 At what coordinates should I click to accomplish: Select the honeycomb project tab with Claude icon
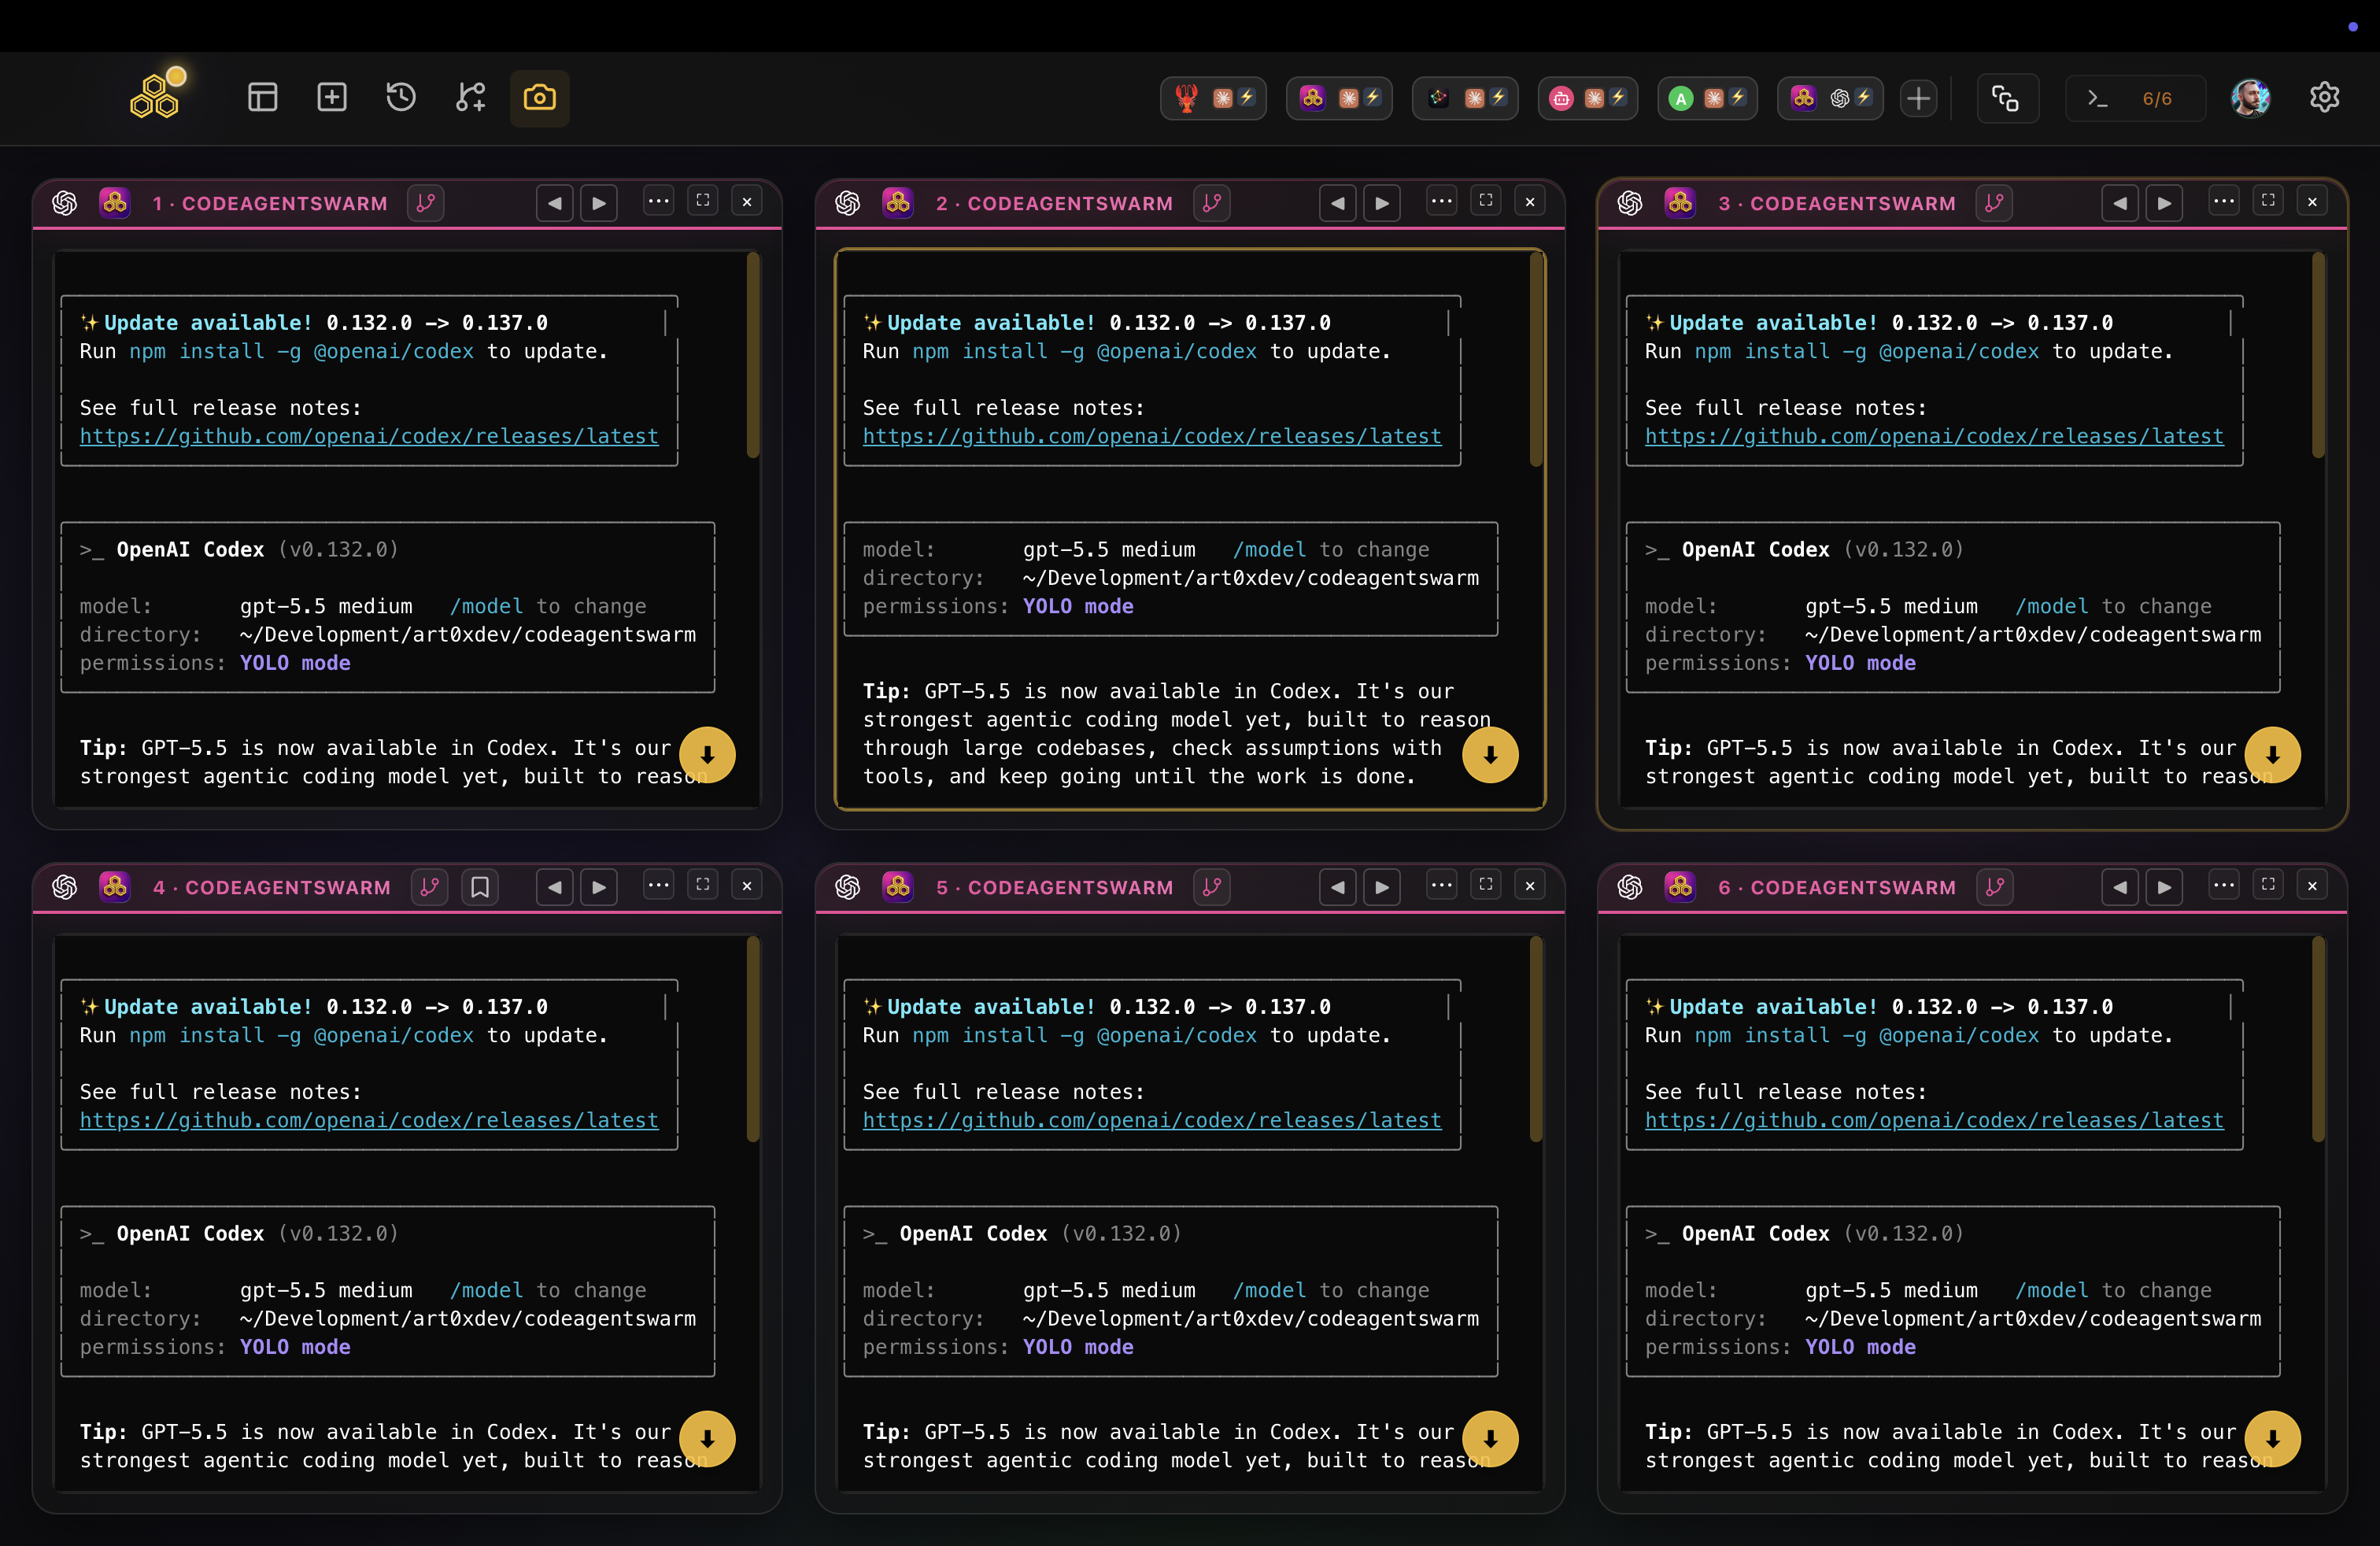click(1339, 98)
